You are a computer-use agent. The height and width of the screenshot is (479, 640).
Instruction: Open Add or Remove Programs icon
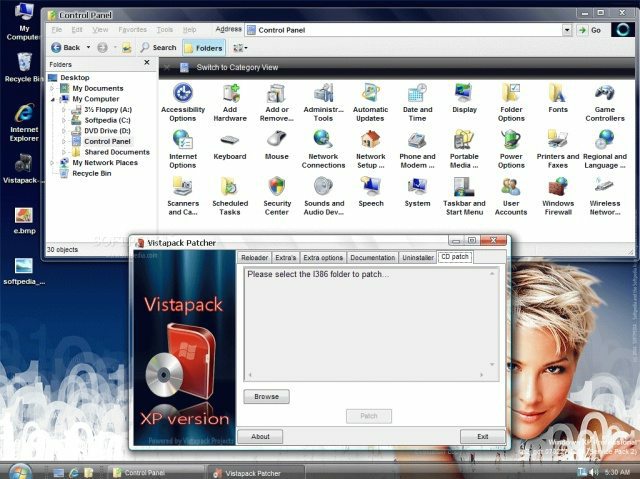(x=277, y=102)
